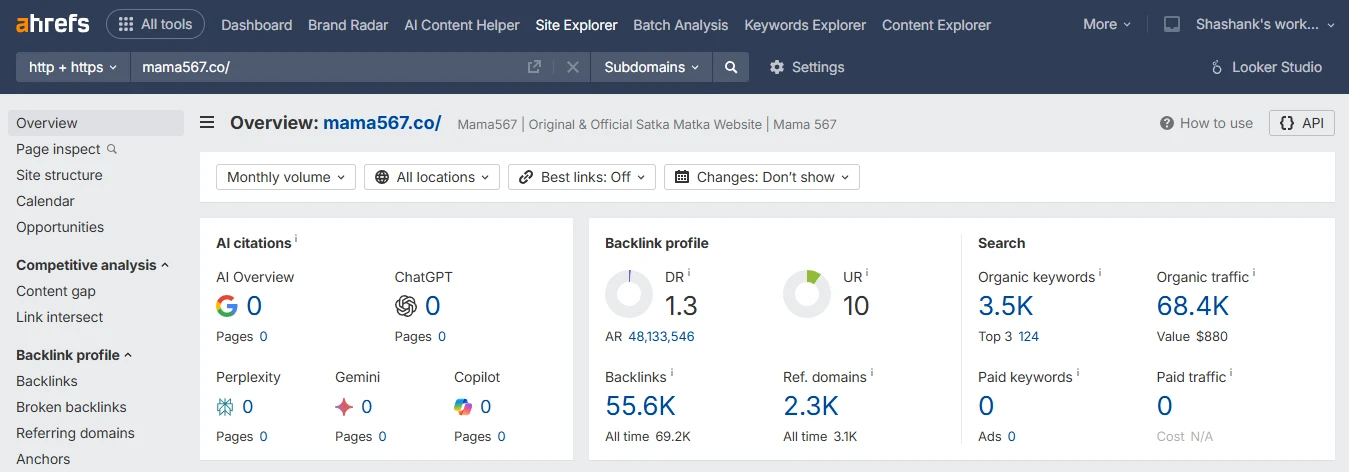Select Overview in sidebar
This screenshot has width=1349, height=472.
tap(96, 123)
